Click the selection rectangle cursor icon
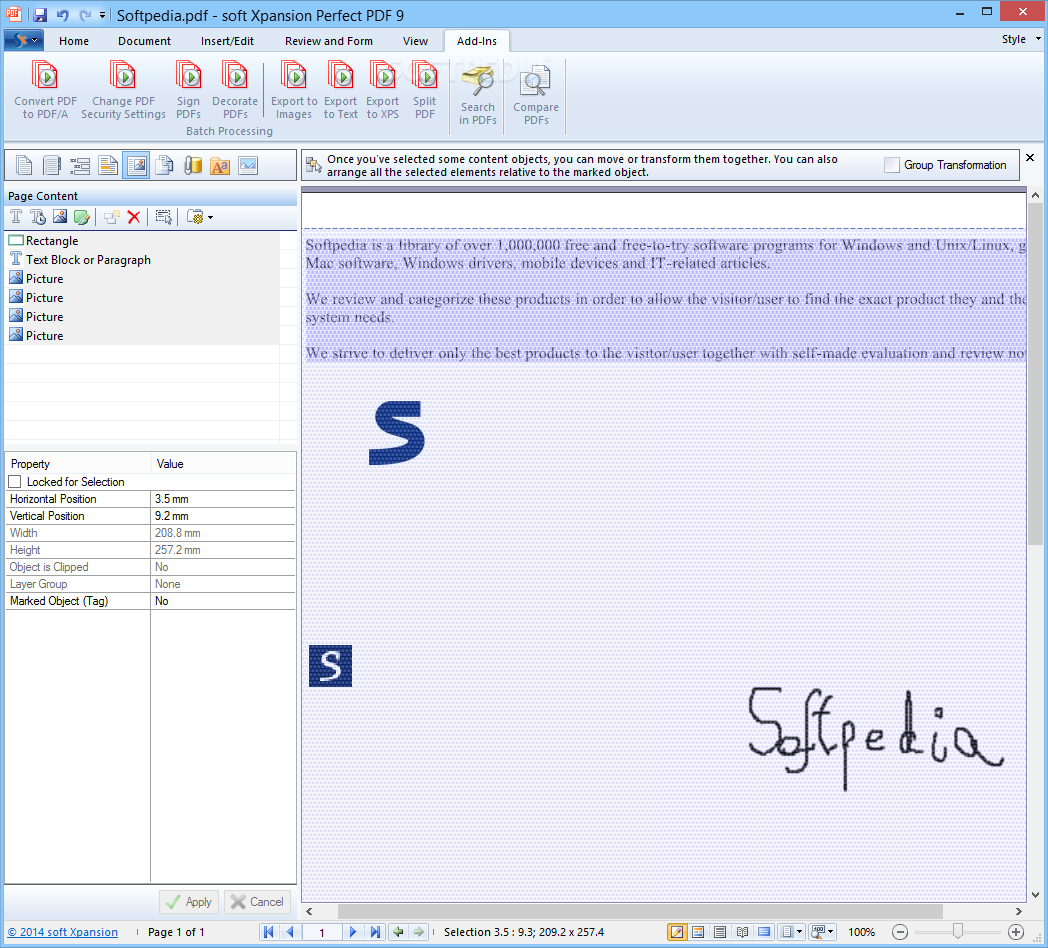 [163, 217]
